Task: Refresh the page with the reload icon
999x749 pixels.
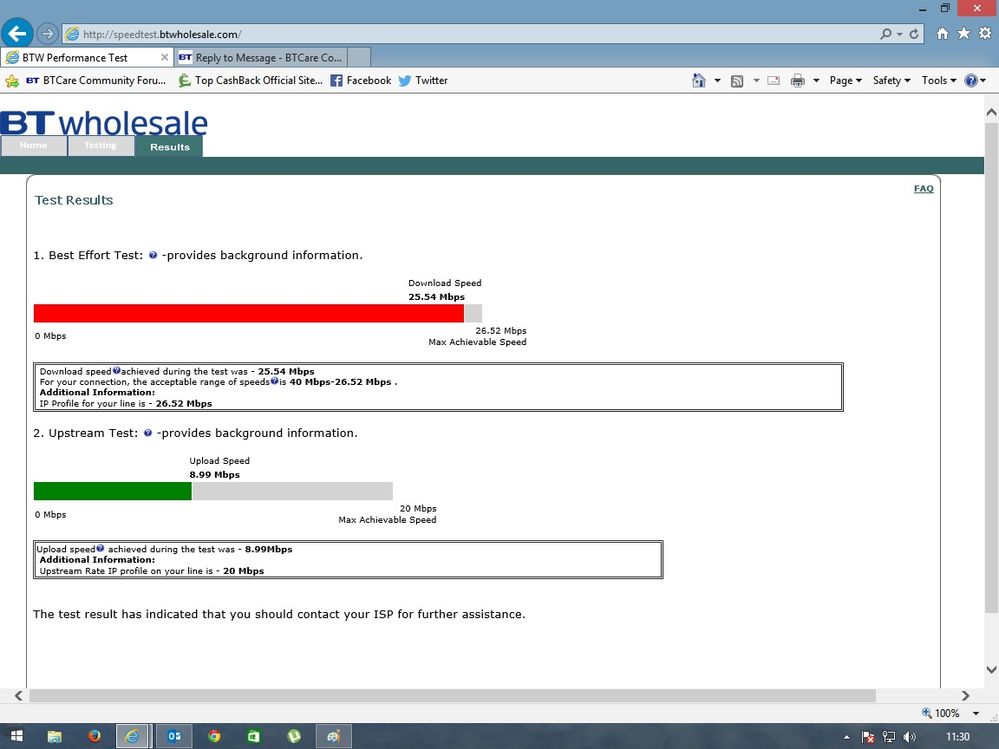Action: tap(914, 34)
